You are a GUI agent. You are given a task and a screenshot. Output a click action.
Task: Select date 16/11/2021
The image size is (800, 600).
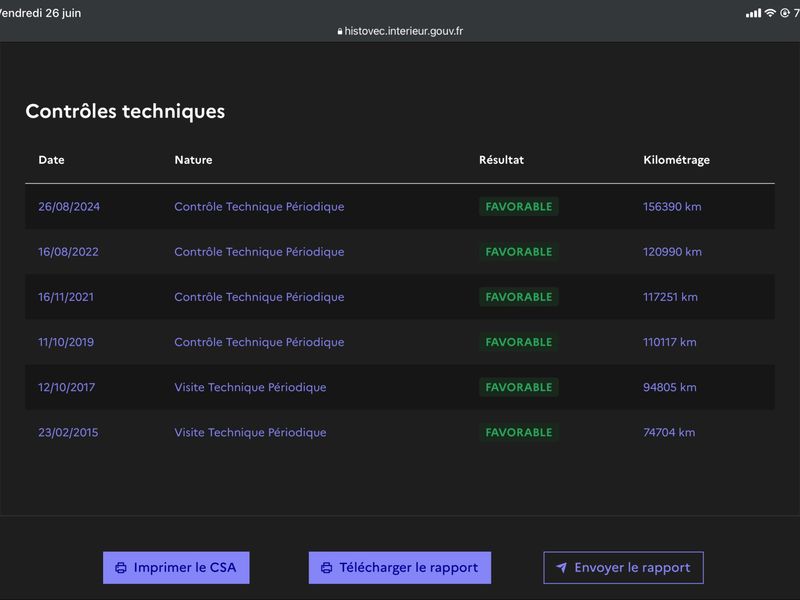(66, 297)
